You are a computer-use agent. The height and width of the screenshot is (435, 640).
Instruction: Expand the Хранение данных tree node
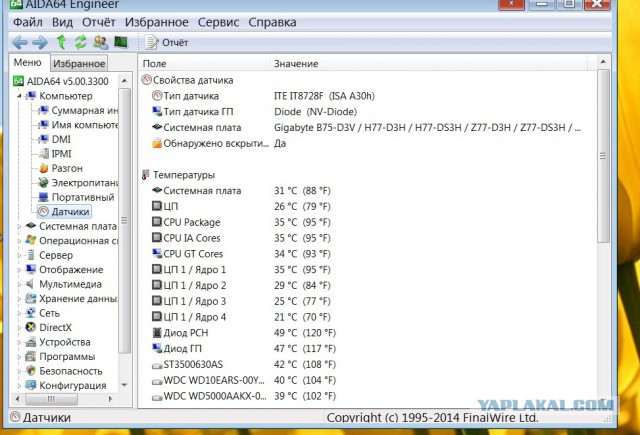(19, 299)
